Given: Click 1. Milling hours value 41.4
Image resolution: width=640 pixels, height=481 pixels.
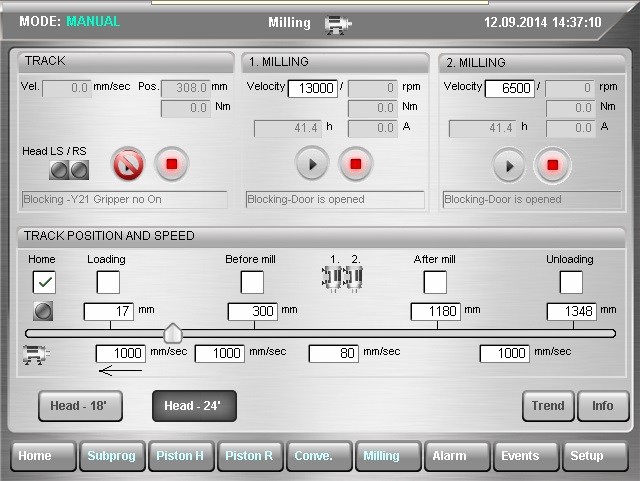Looking at the screenshot, I should [x=288, y=129].
